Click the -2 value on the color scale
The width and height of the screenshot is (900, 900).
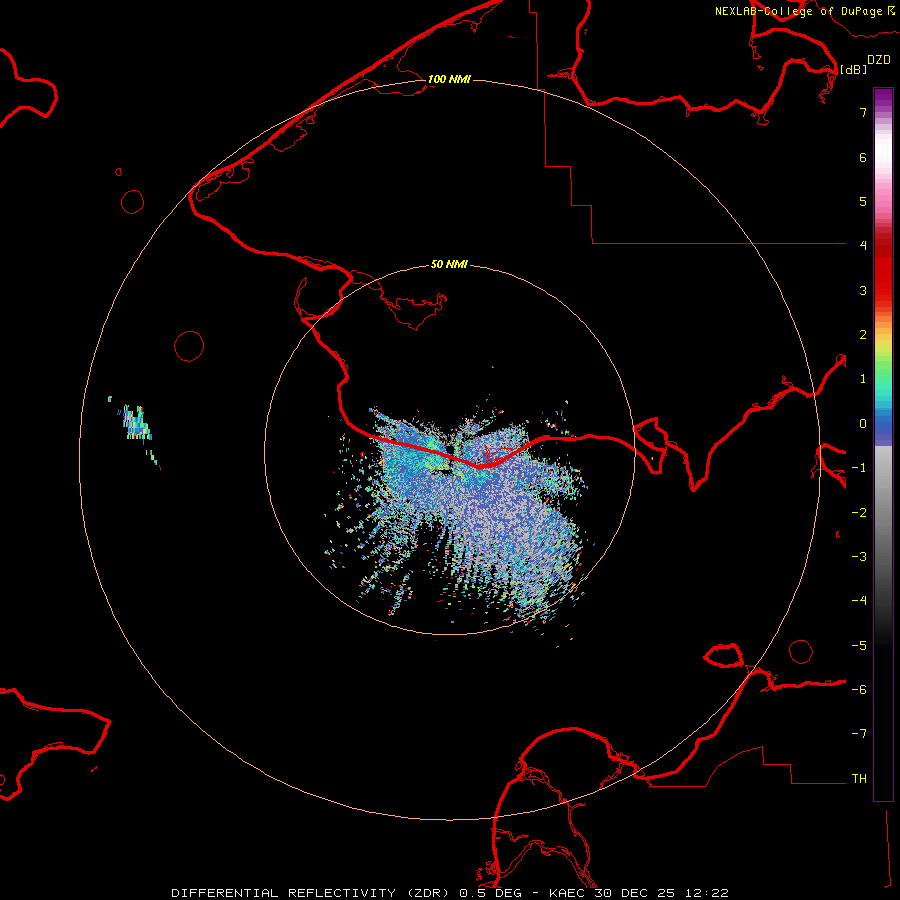click(x=859, y=513)
